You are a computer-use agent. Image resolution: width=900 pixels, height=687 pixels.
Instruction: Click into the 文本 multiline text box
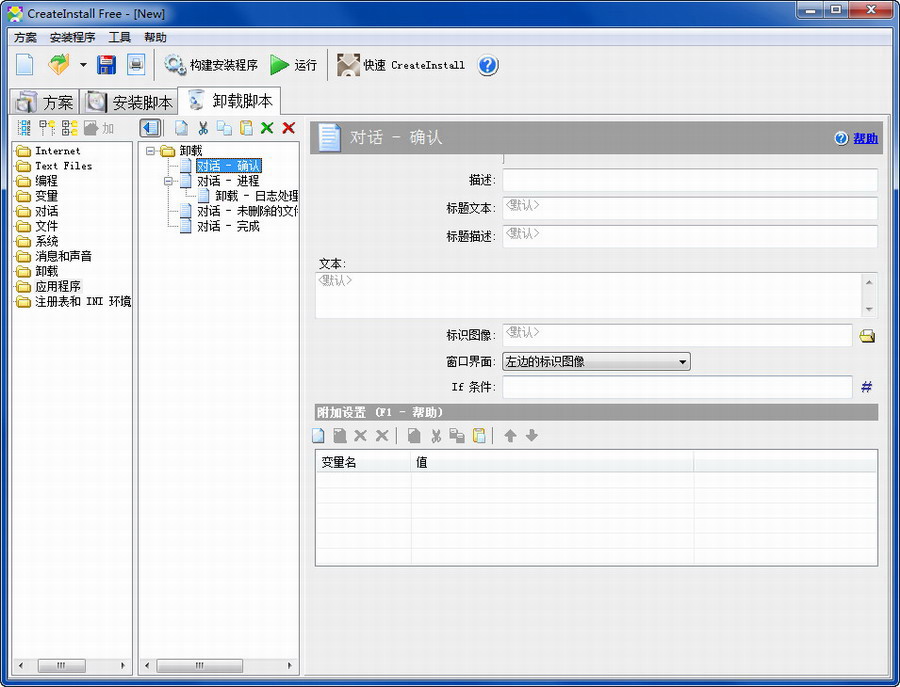(588, 295)
